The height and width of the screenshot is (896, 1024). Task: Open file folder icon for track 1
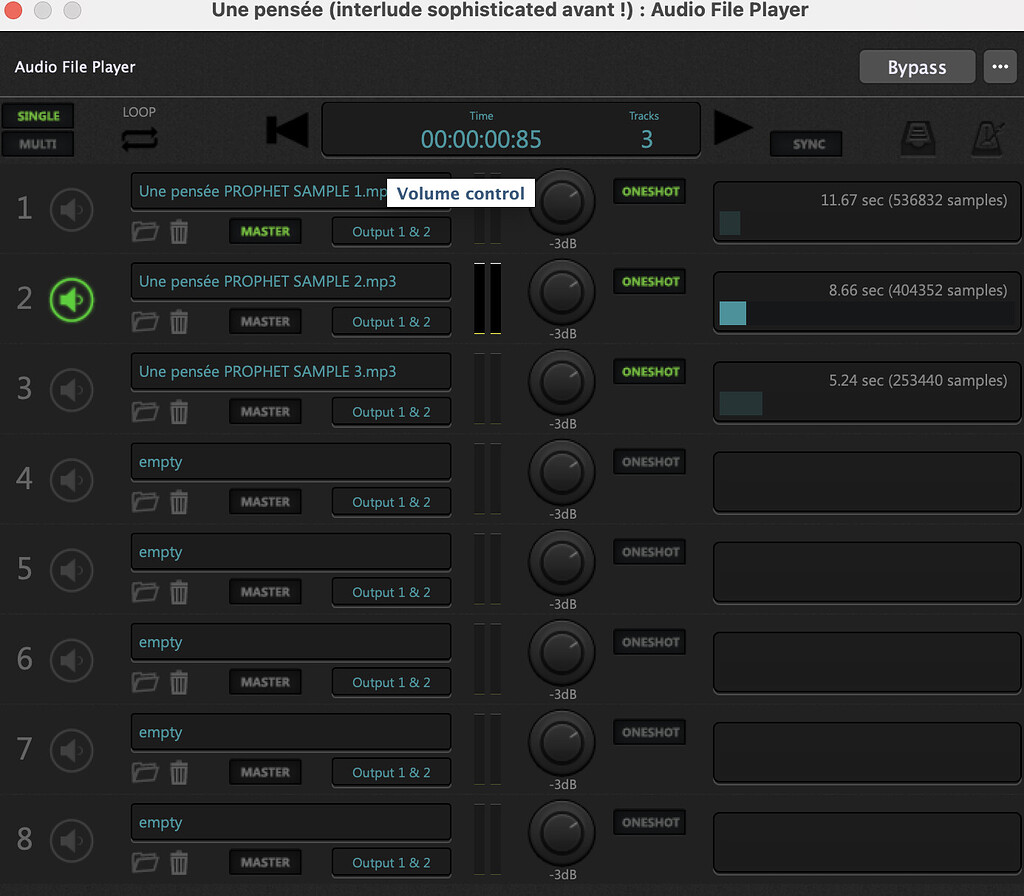(145, 232)
